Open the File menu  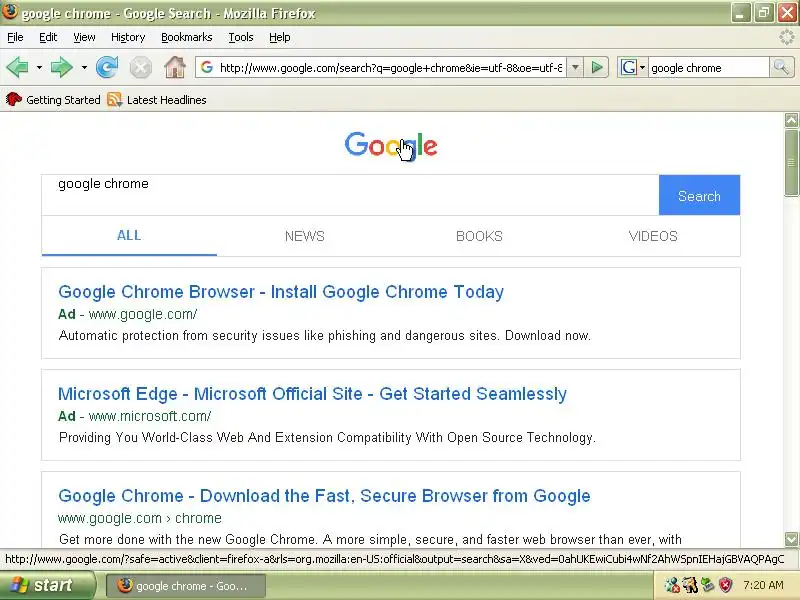coord(15,37)
